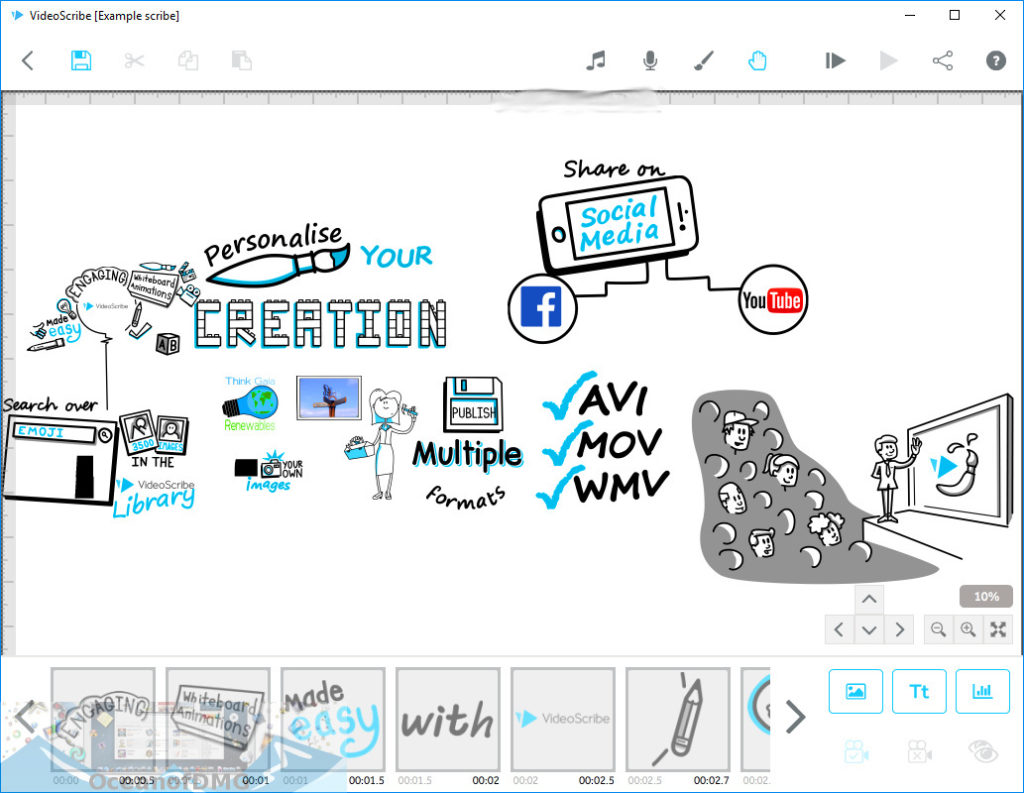This screenshot has height=793, width=1024.
Task: Select the blue 'Library' text on canvas
Action: 153,502
